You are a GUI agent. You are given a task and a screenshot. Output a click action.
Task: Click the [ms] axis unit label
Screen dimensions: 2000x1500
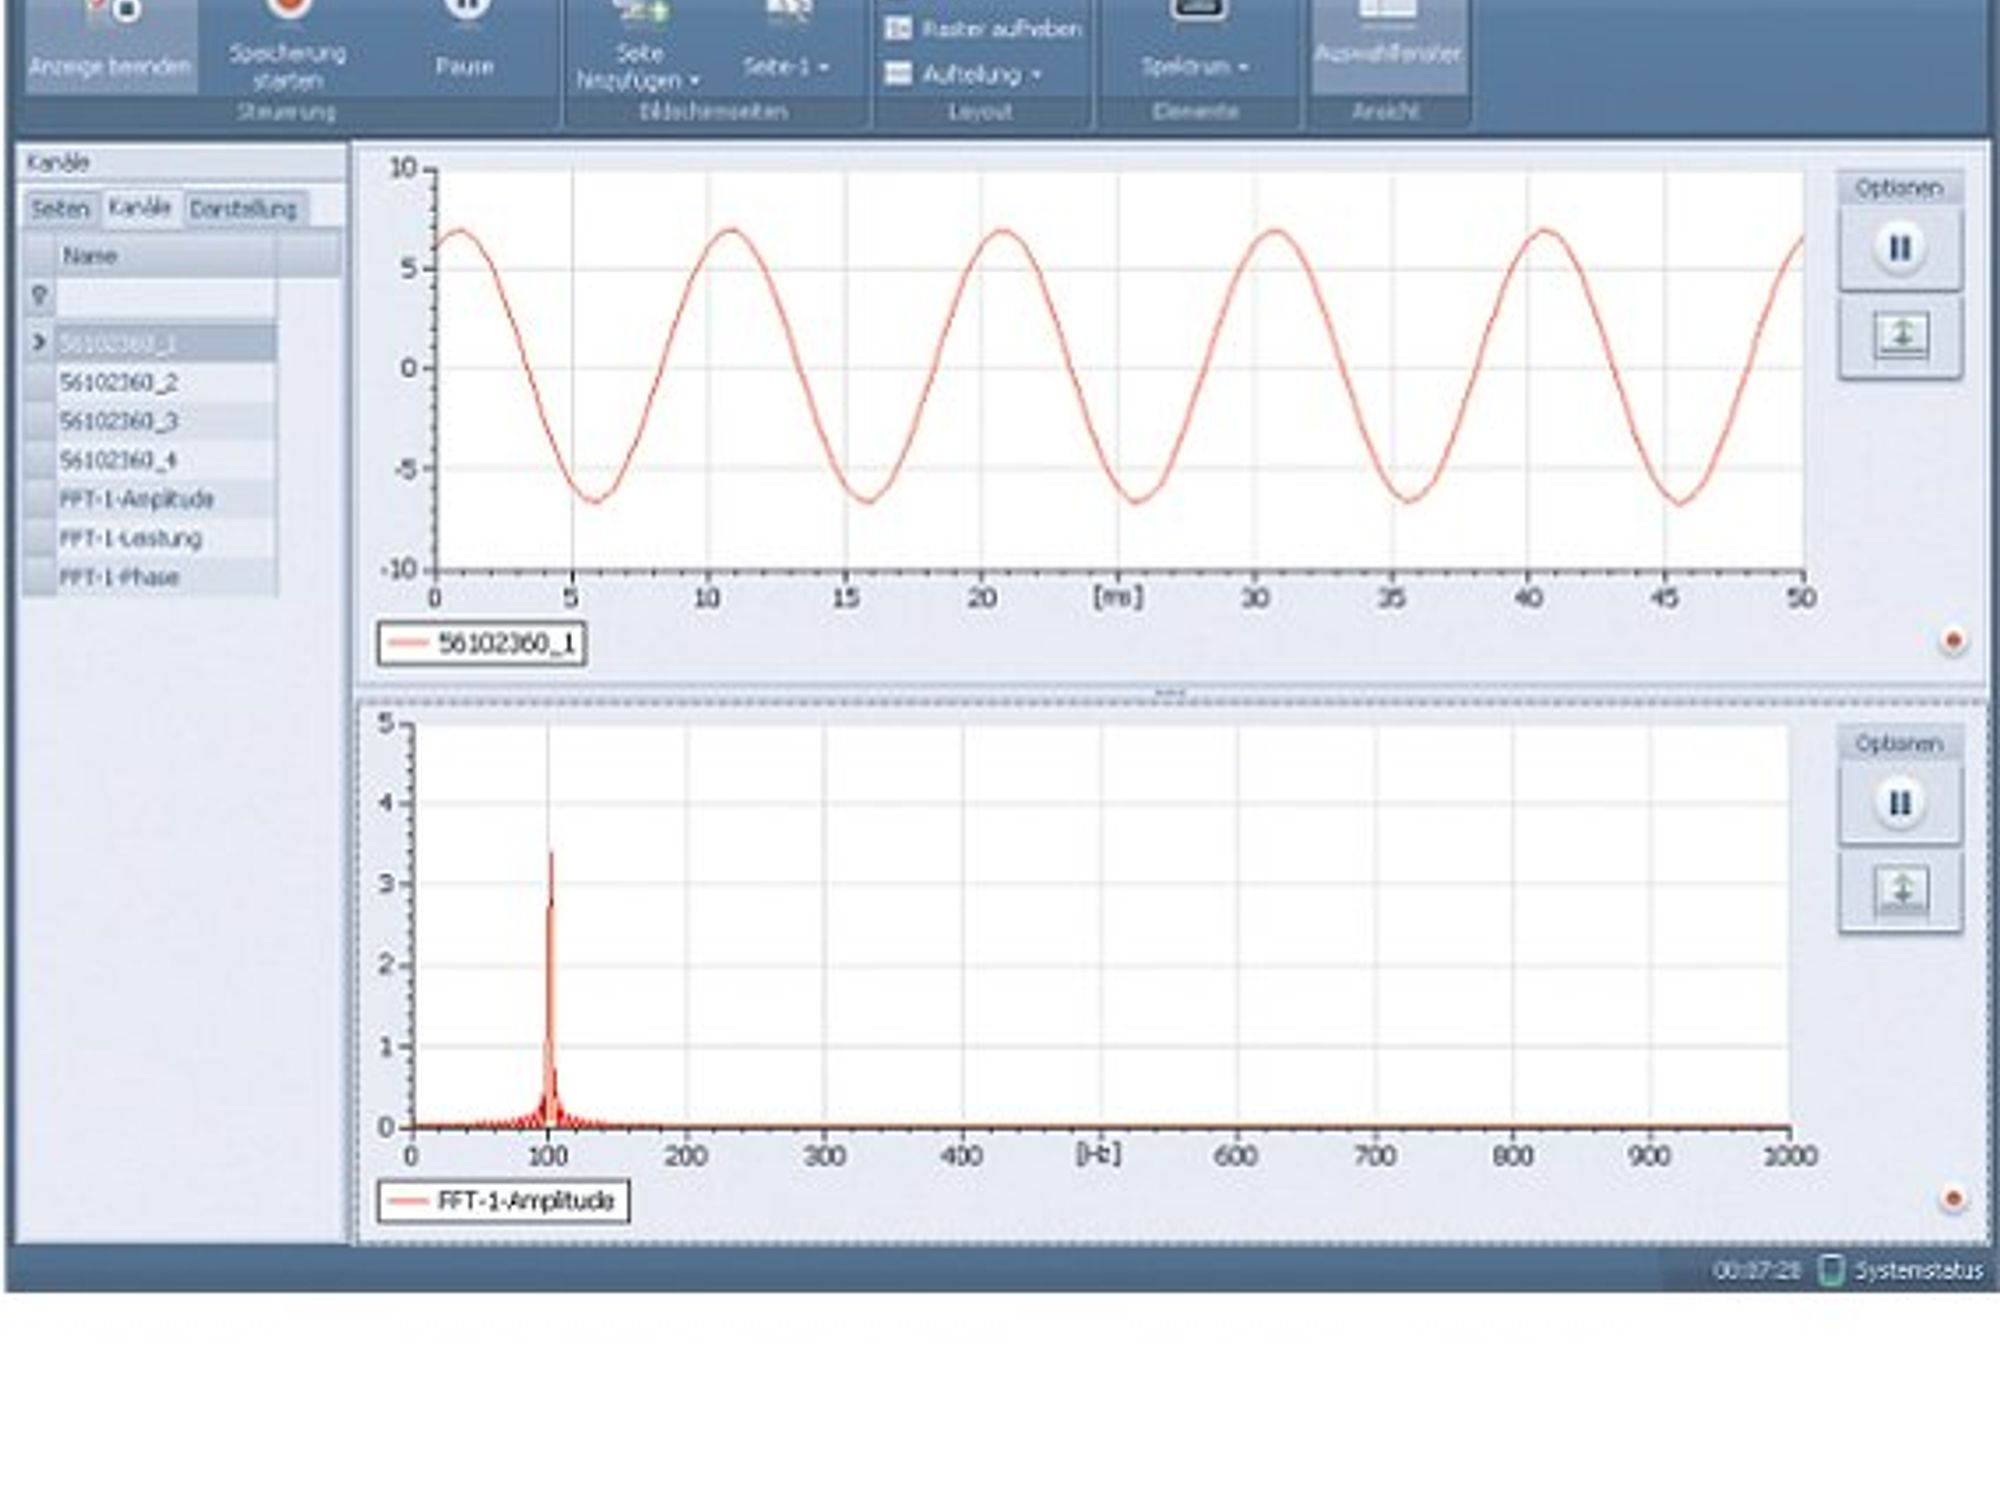point(1118,597)
